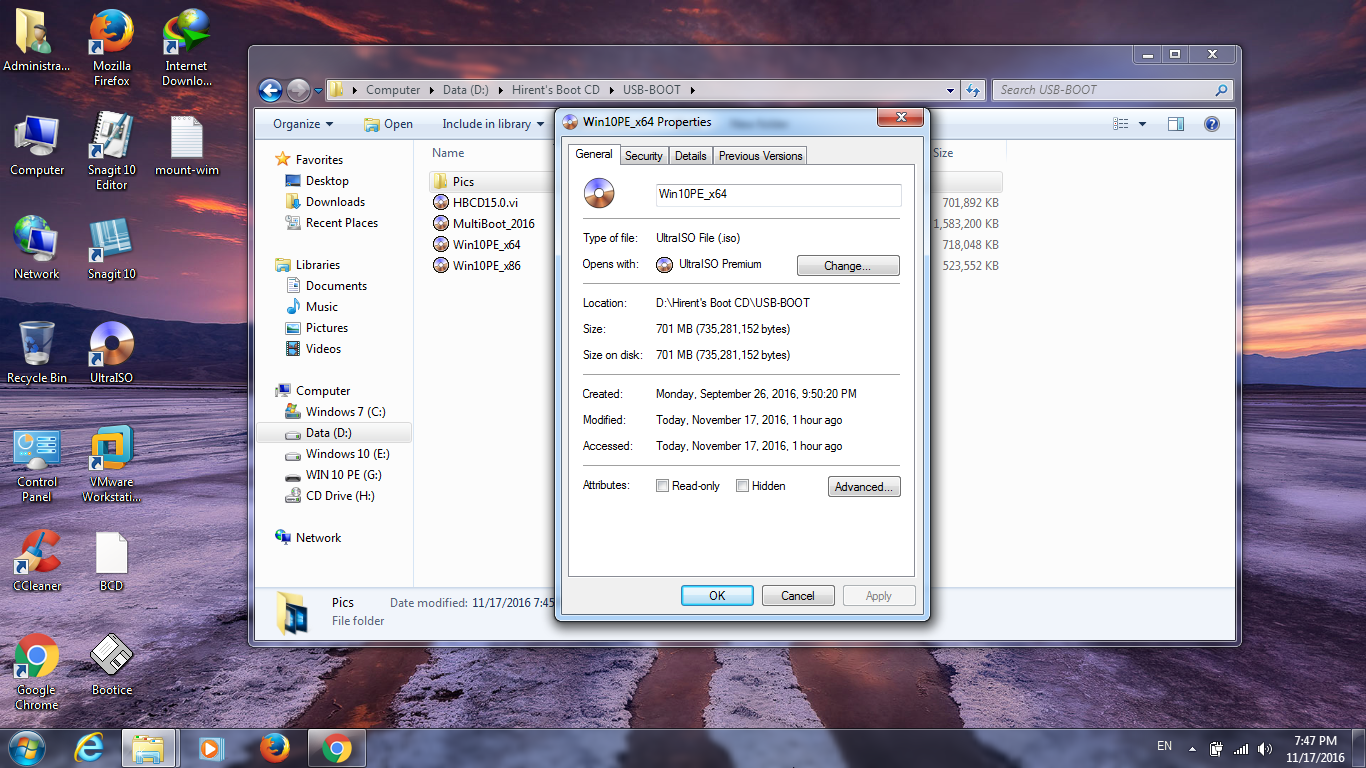The height and width of the screenshot is (768, 1366).
Task: Open Explorer help icon
Action: 1211,124
